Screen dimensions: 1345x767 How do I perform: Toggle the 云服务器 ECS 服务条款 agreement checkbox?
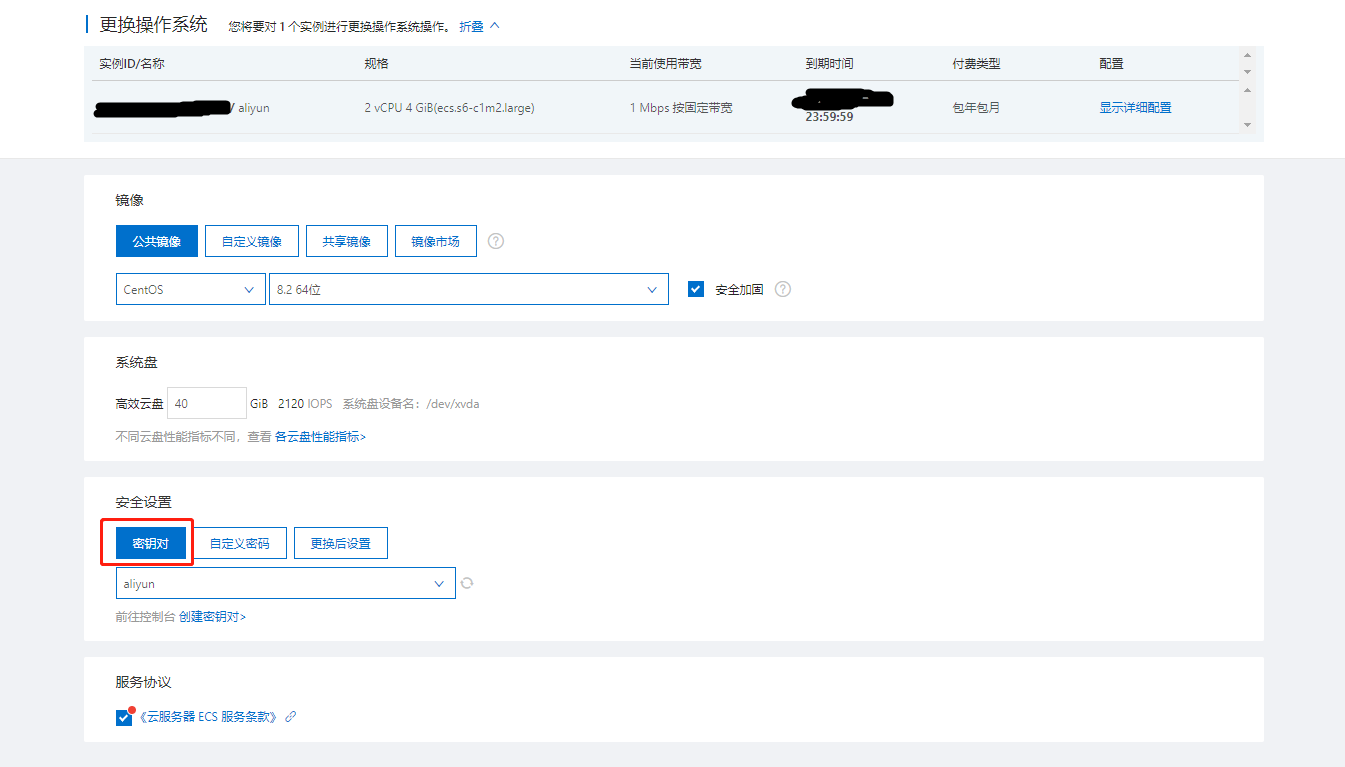click(x=124, y=717)
